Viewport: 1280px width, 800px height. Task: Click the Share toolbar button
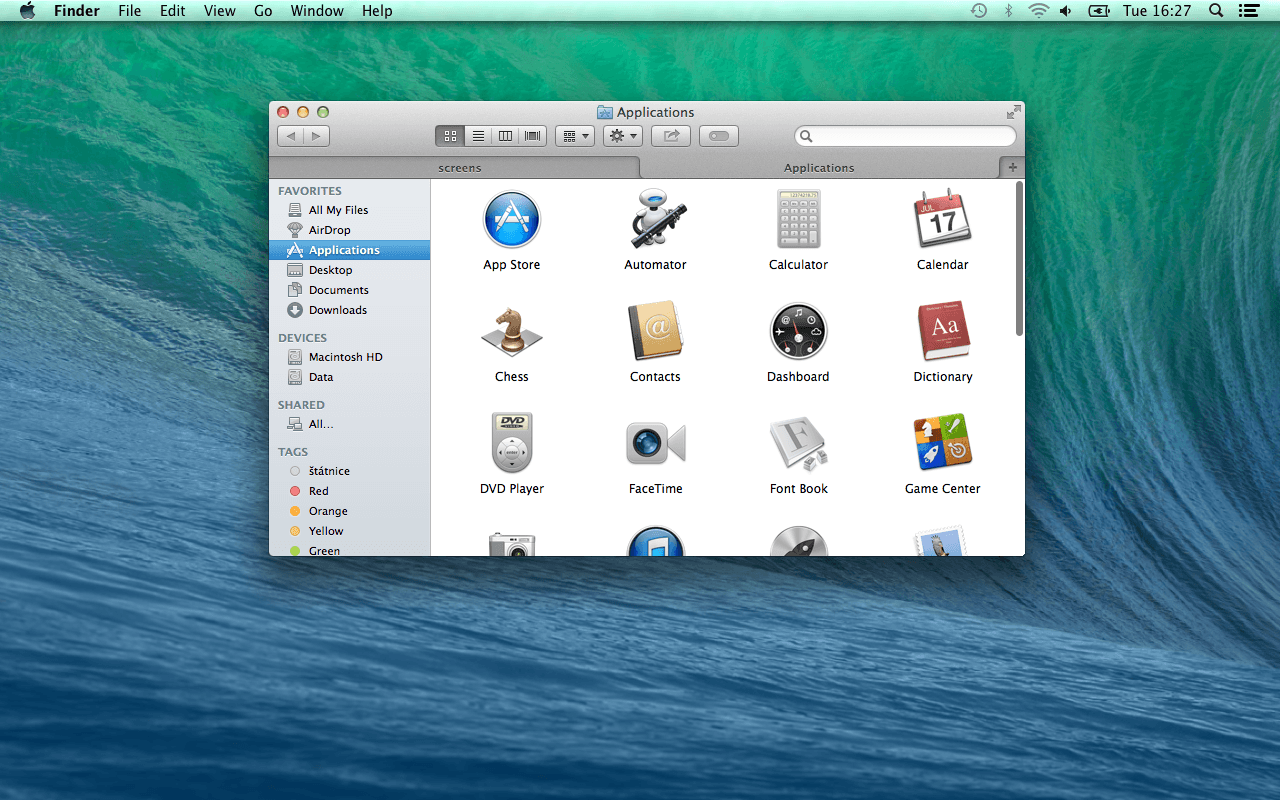point(671,136)
